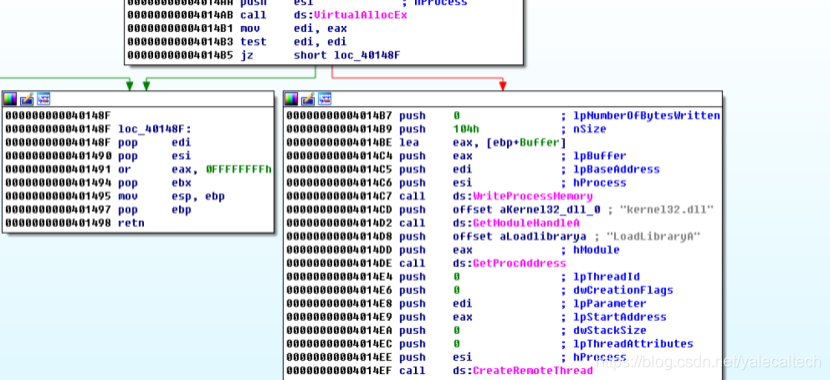Image resolution: width=830 pixels, height=380 pixels.
Task: Click address 0000000000401498 at line start
Action: pos(59,223)
